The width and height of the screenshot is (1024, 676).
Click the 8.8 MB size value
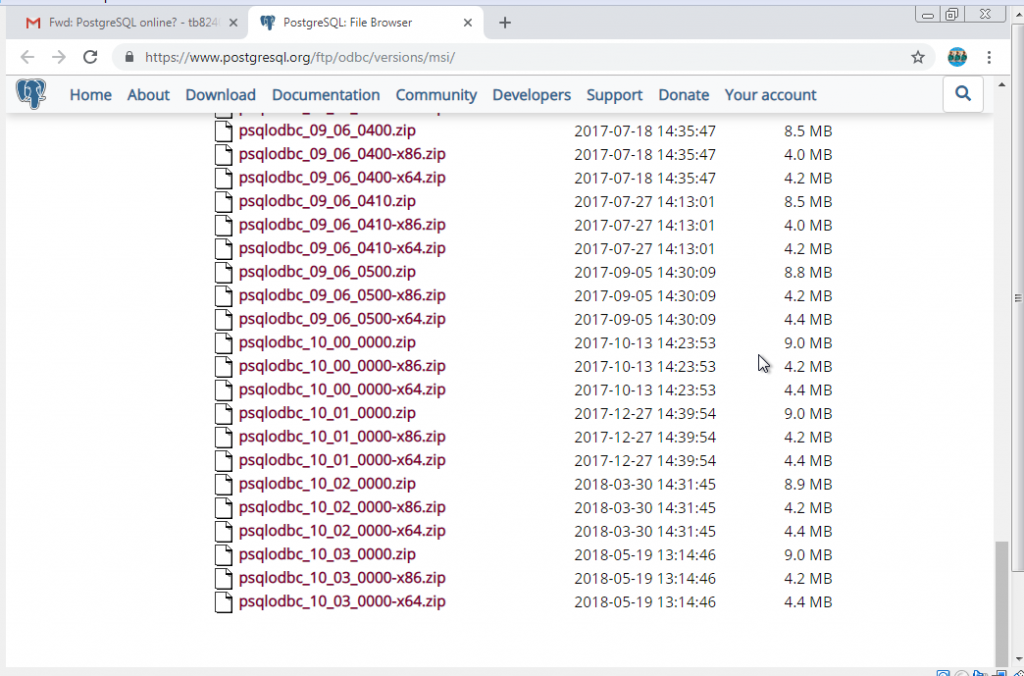(x=808, y=272)
